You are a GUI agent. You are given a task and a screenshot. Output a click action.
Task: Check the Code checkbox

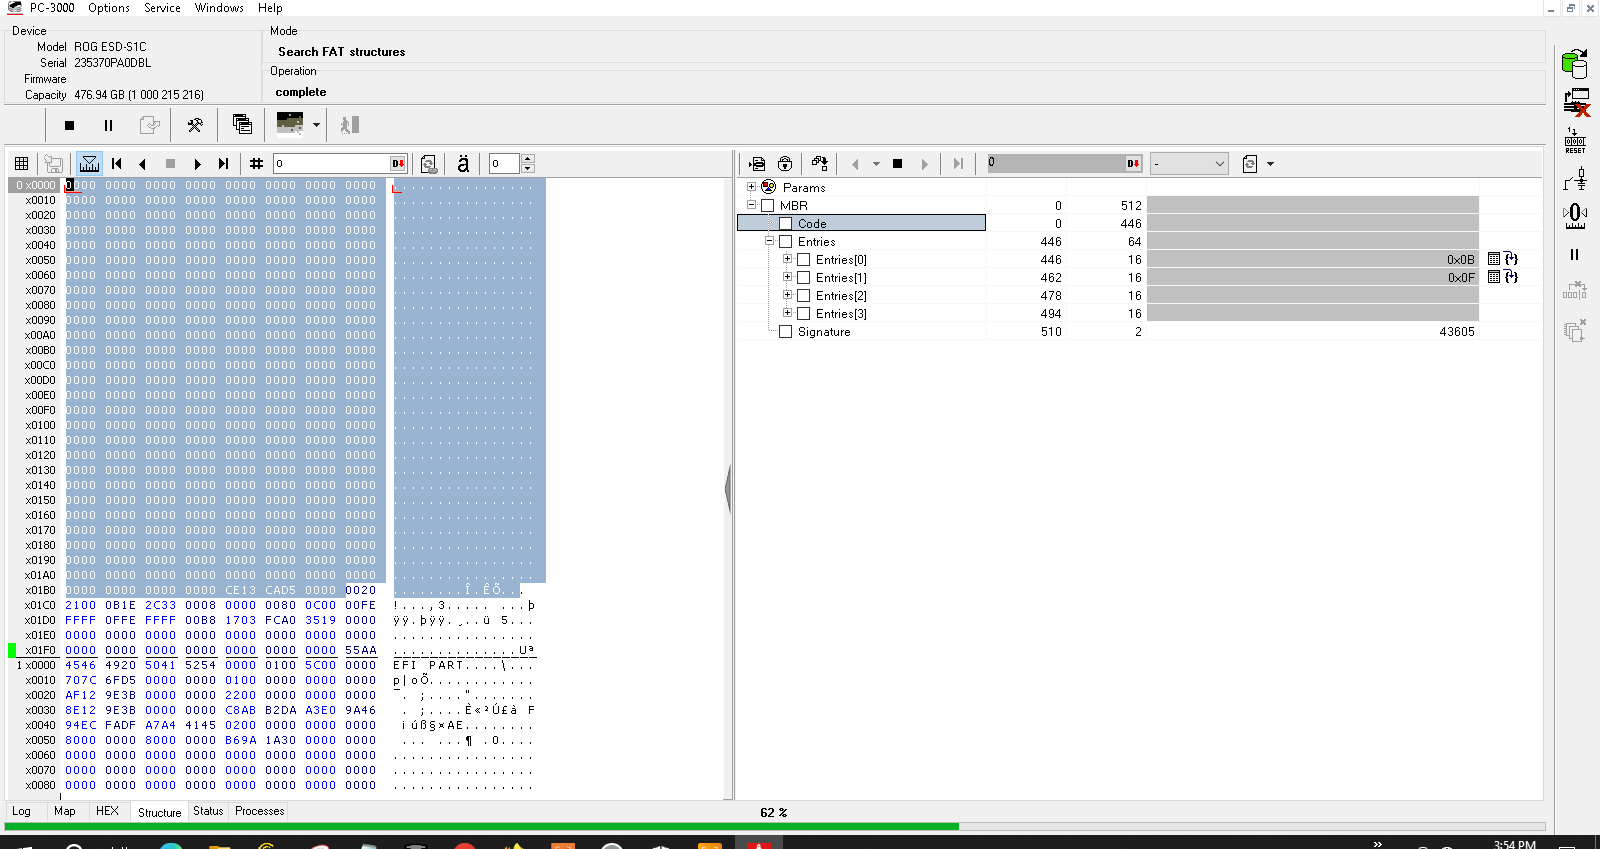(x=786, y=223)
